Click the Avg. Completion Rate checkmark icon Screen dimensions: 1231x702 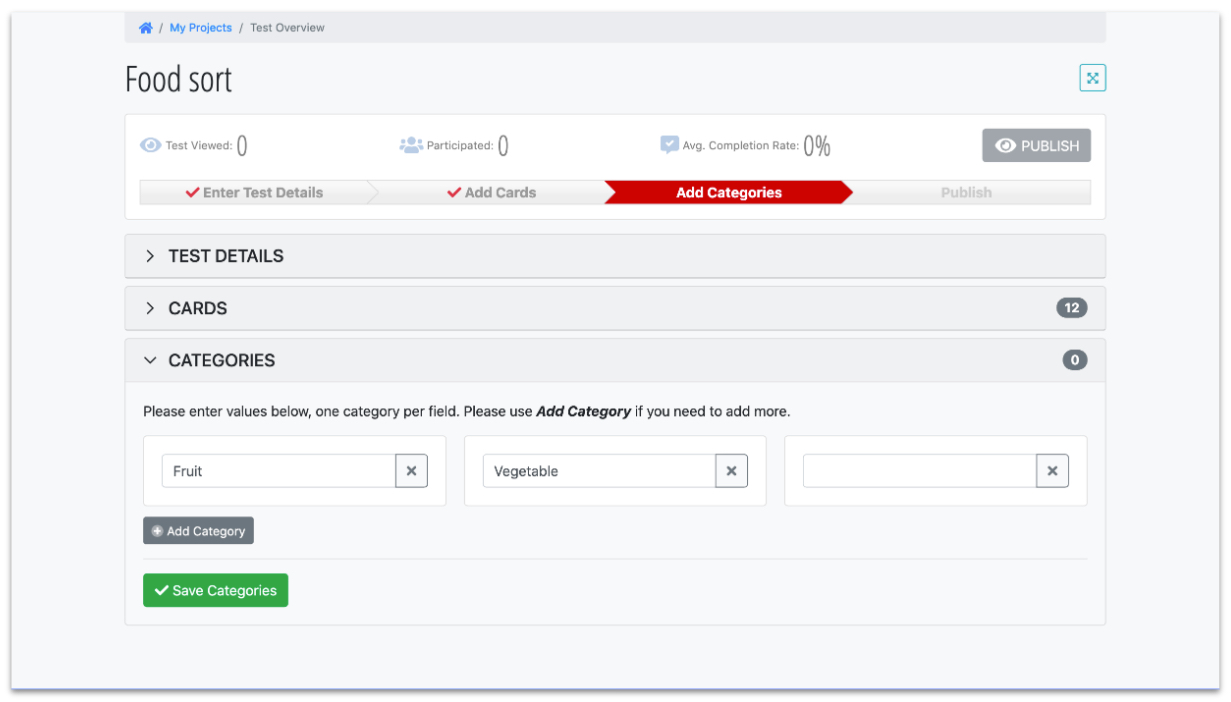tap(669, 145)
